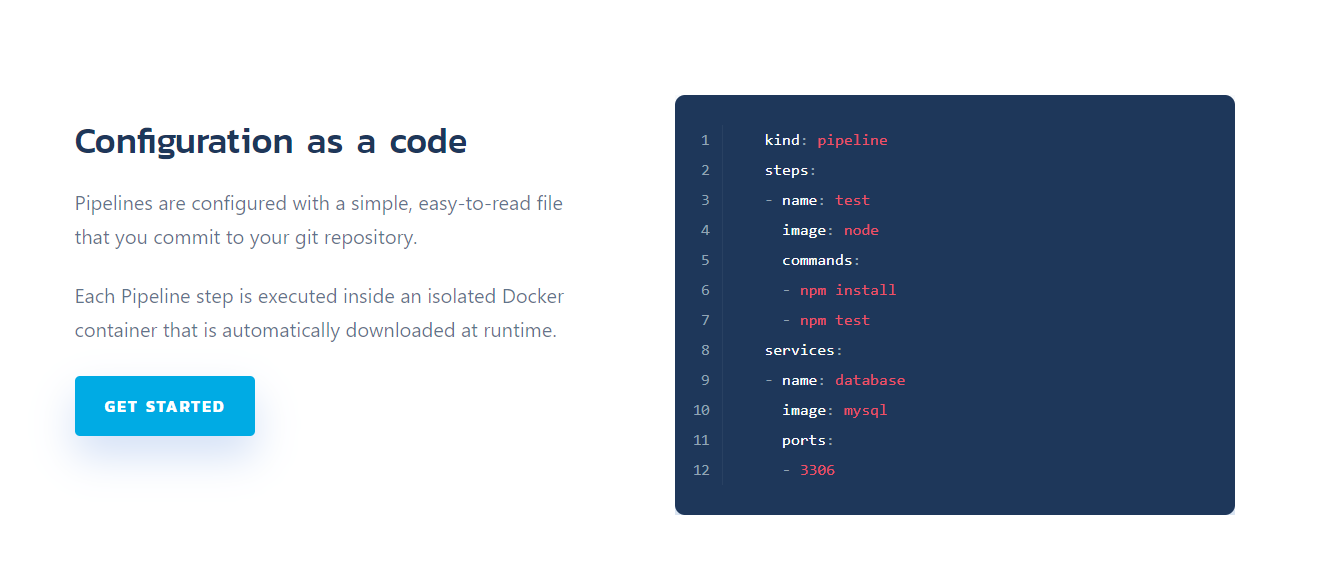This screenshot has width=1333, height=582.
Task: Click the paragraph starting 'Pipelines are configured'
Action: click(319, 221)
